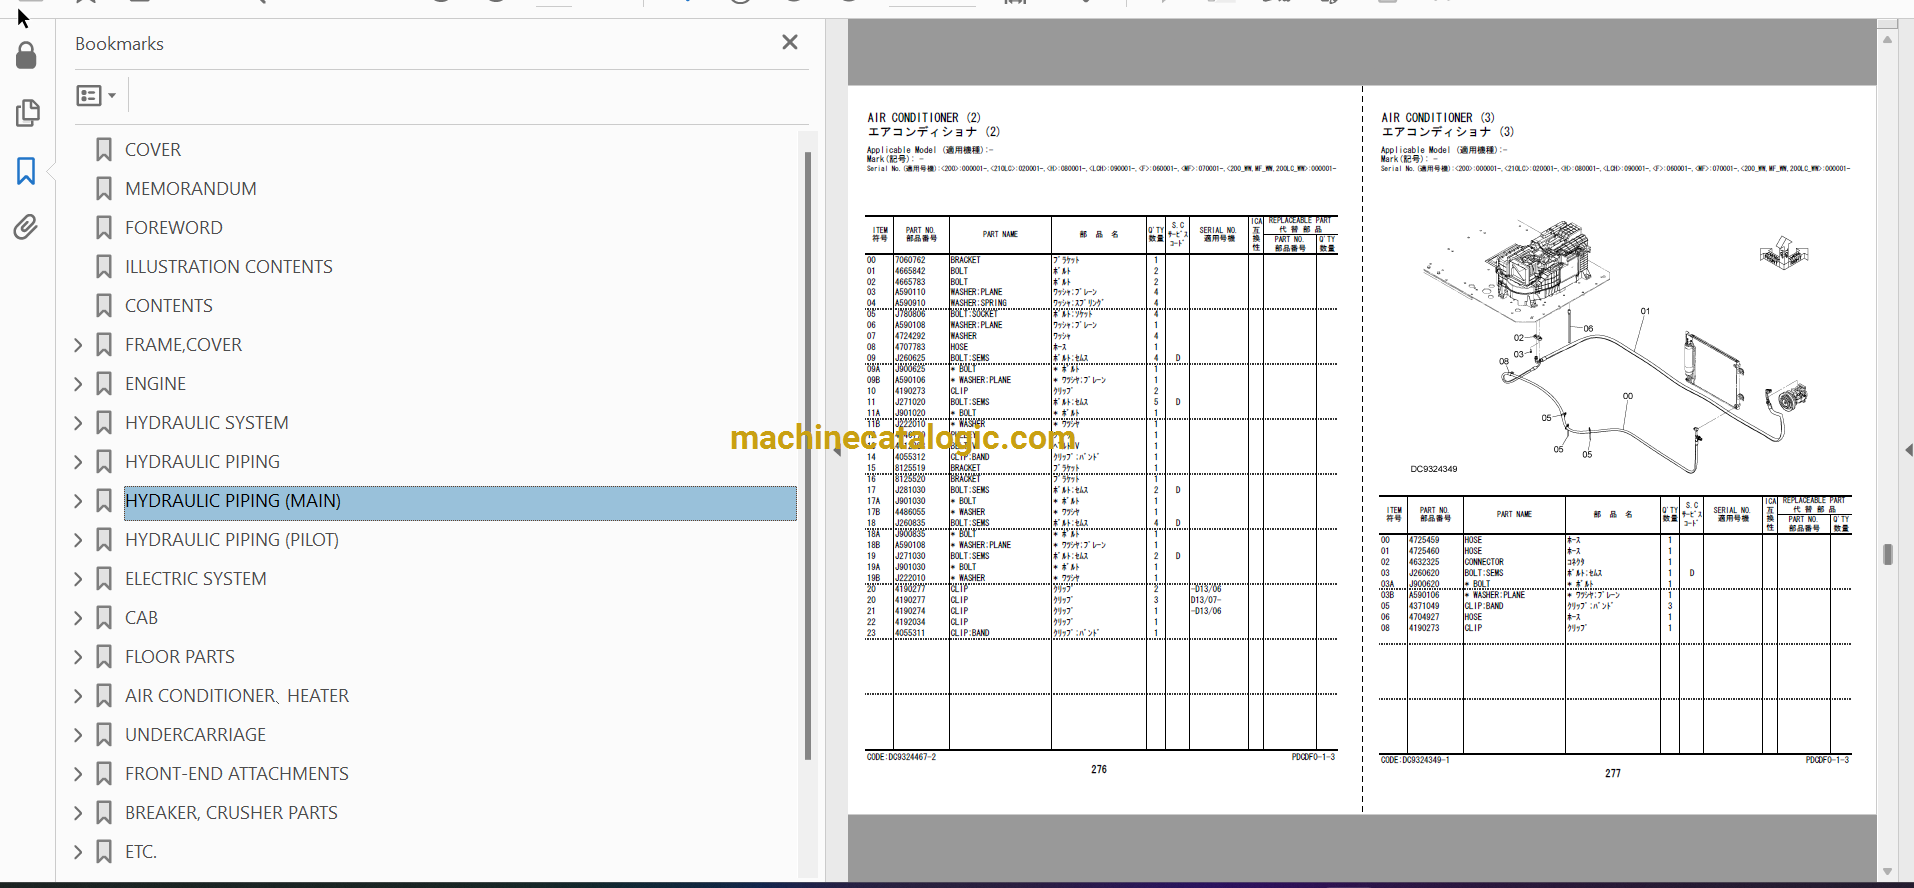This screenshot has height=888, width=1914.
Task: Open the ELECTRIC SYSTEM bookmark
Action: (x=195, y=579)
